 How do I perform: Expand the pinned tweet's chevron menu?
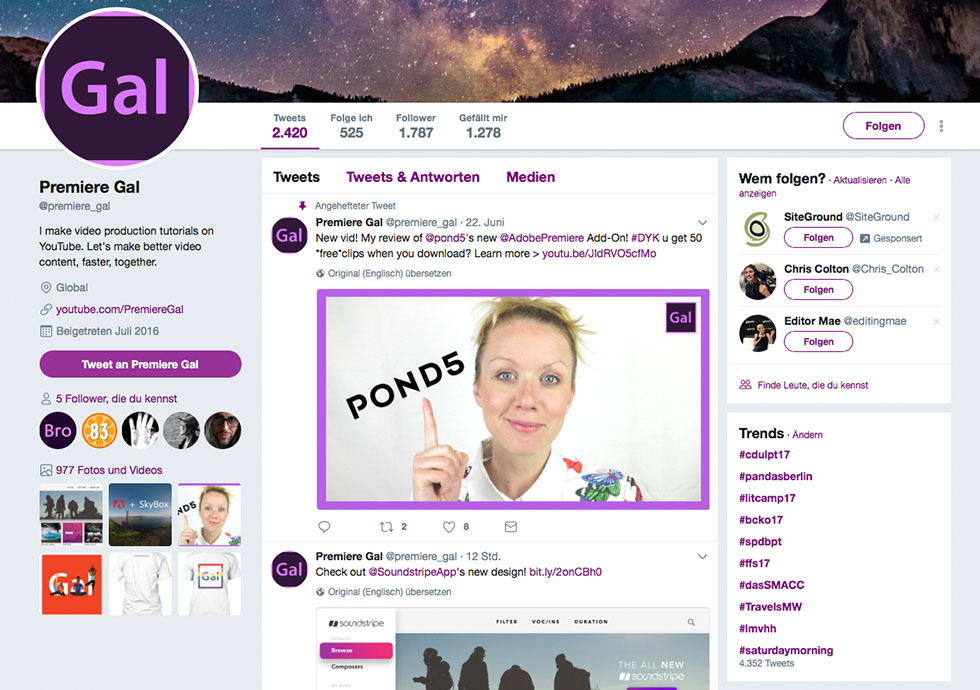tap(702, 222)
